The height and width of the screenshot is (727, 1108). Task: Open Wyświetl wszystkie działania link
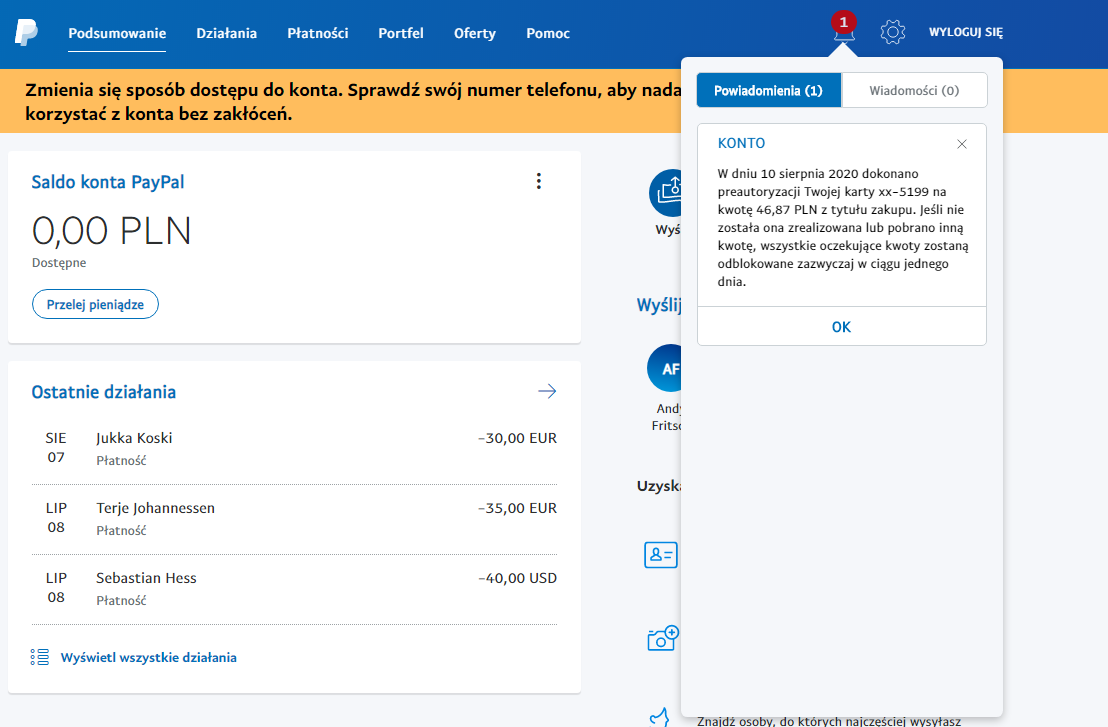pos(148,658)
